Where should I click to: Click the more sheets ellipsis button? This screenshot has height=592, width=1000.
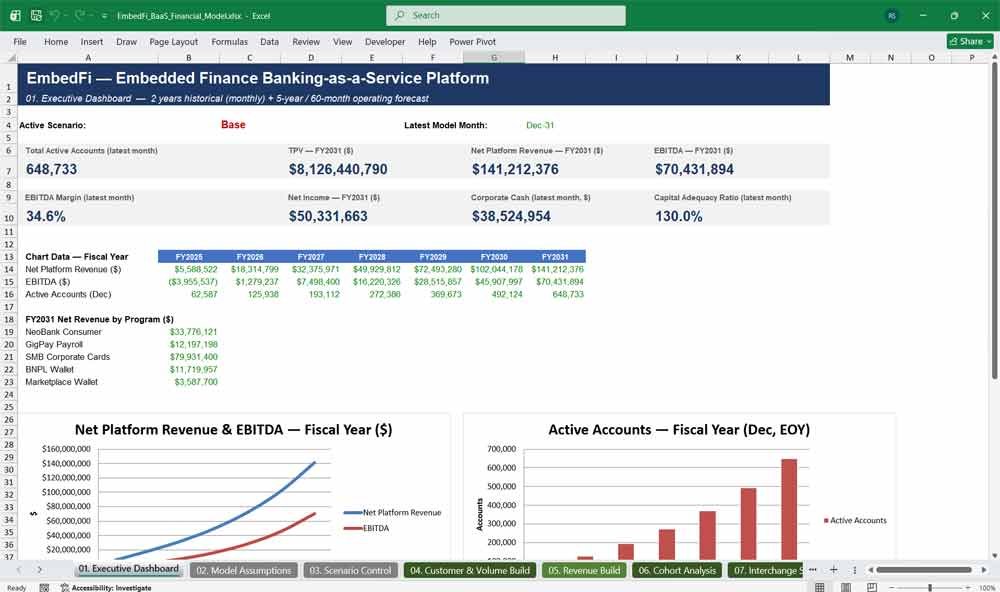(x=812, y=570)
